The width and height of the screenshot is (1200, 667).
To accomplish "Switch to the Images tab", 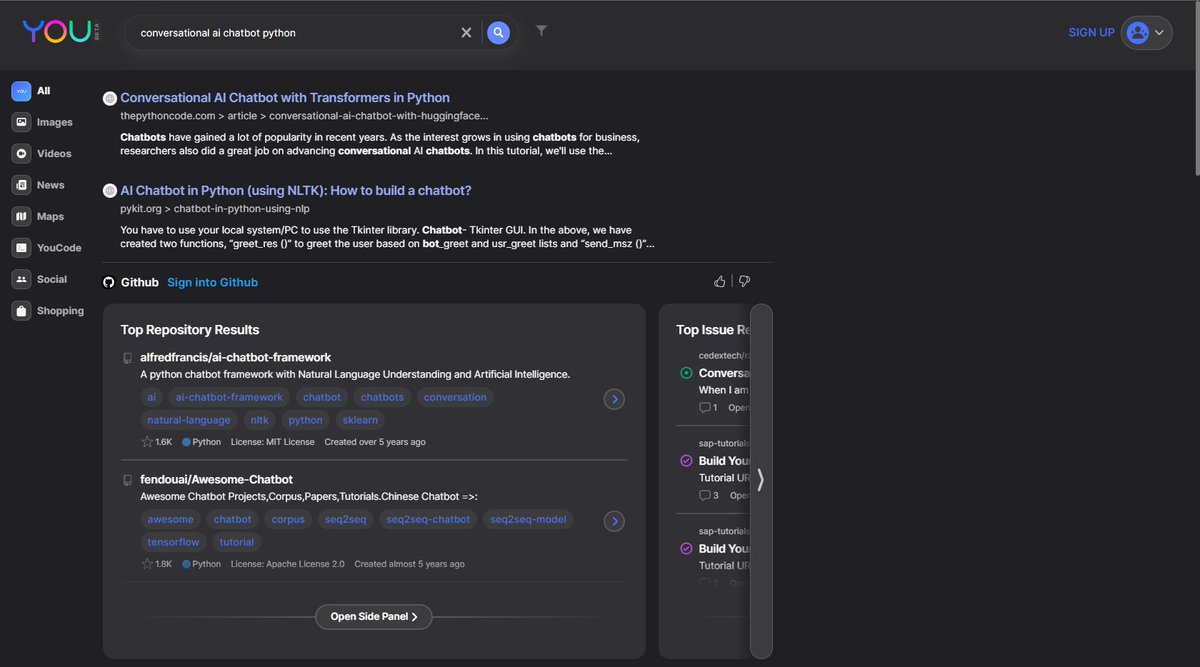I will (x=43, y=122).
